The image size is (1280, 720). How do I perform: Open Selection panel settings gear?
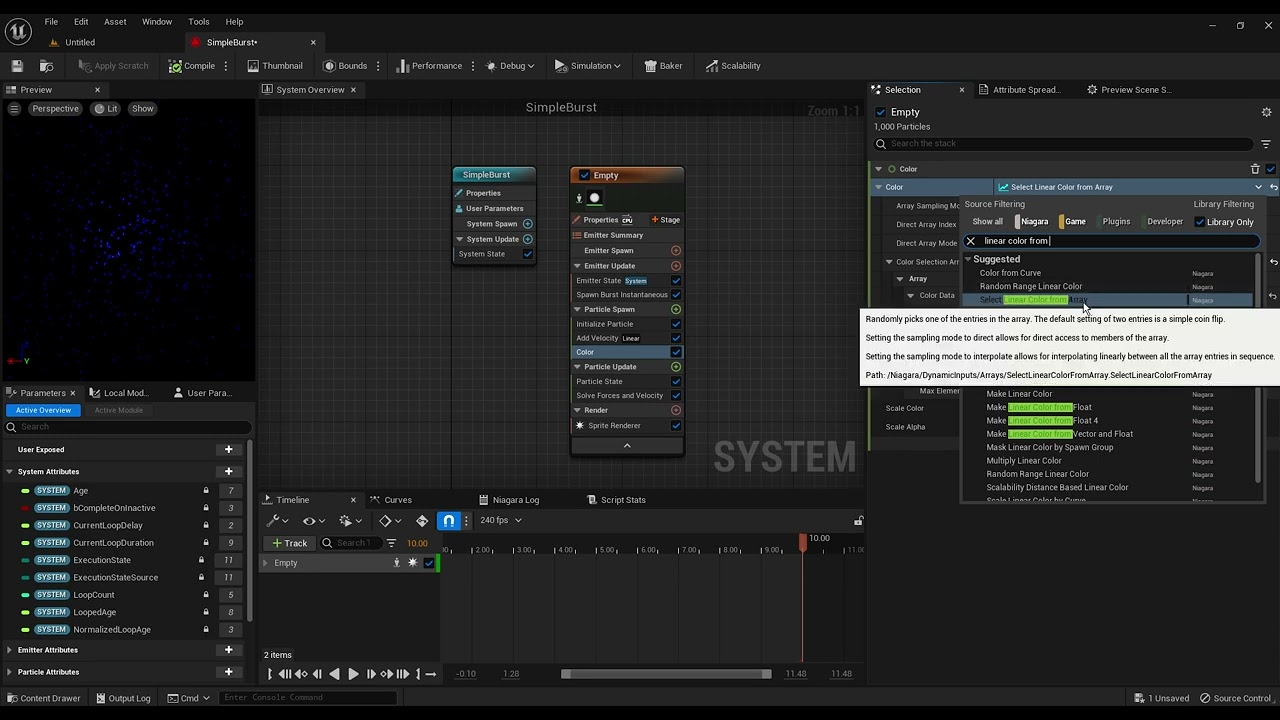click(x=1266, y=113)
